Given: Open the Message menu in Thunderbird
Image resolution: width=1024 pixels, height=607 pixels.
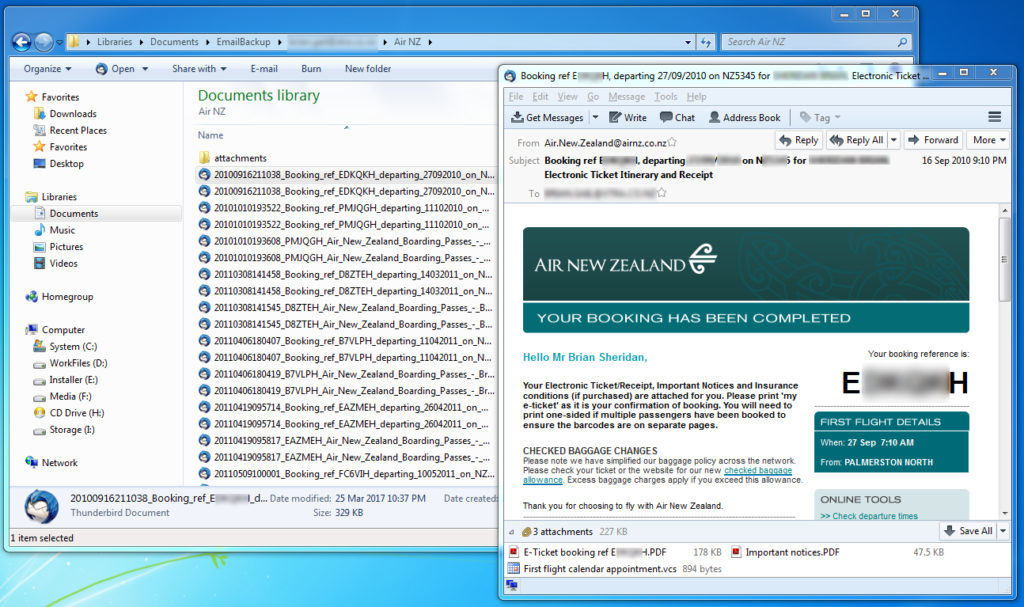Looking at the screenshot, I should click(626, 97).
